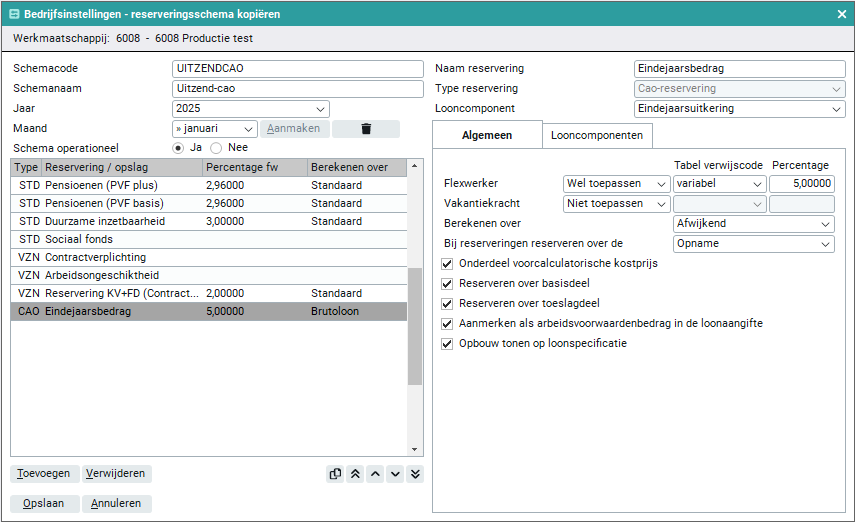
Task: Toggle the Reserveren over toeslagdeel checkbox
Action: [447, 303]
